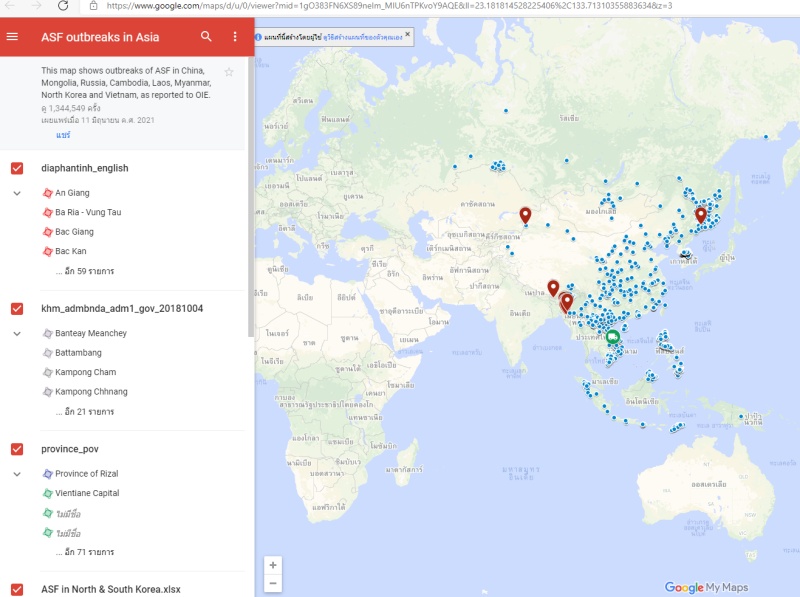Viewport: 800px width, 597px height.
Task: Click the share link under map description
Action: coord(62,134)
